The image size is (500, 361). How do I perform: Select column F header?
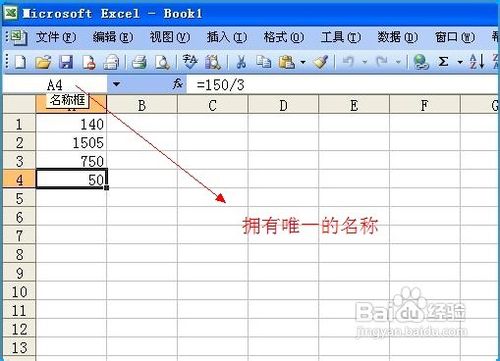point(425,105)
